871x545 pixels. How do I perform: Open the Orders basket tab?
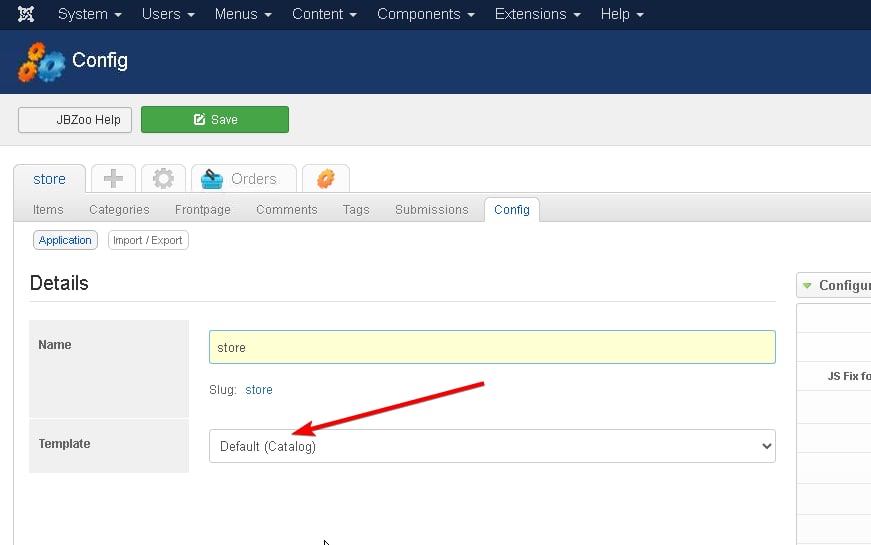point(244,178)
